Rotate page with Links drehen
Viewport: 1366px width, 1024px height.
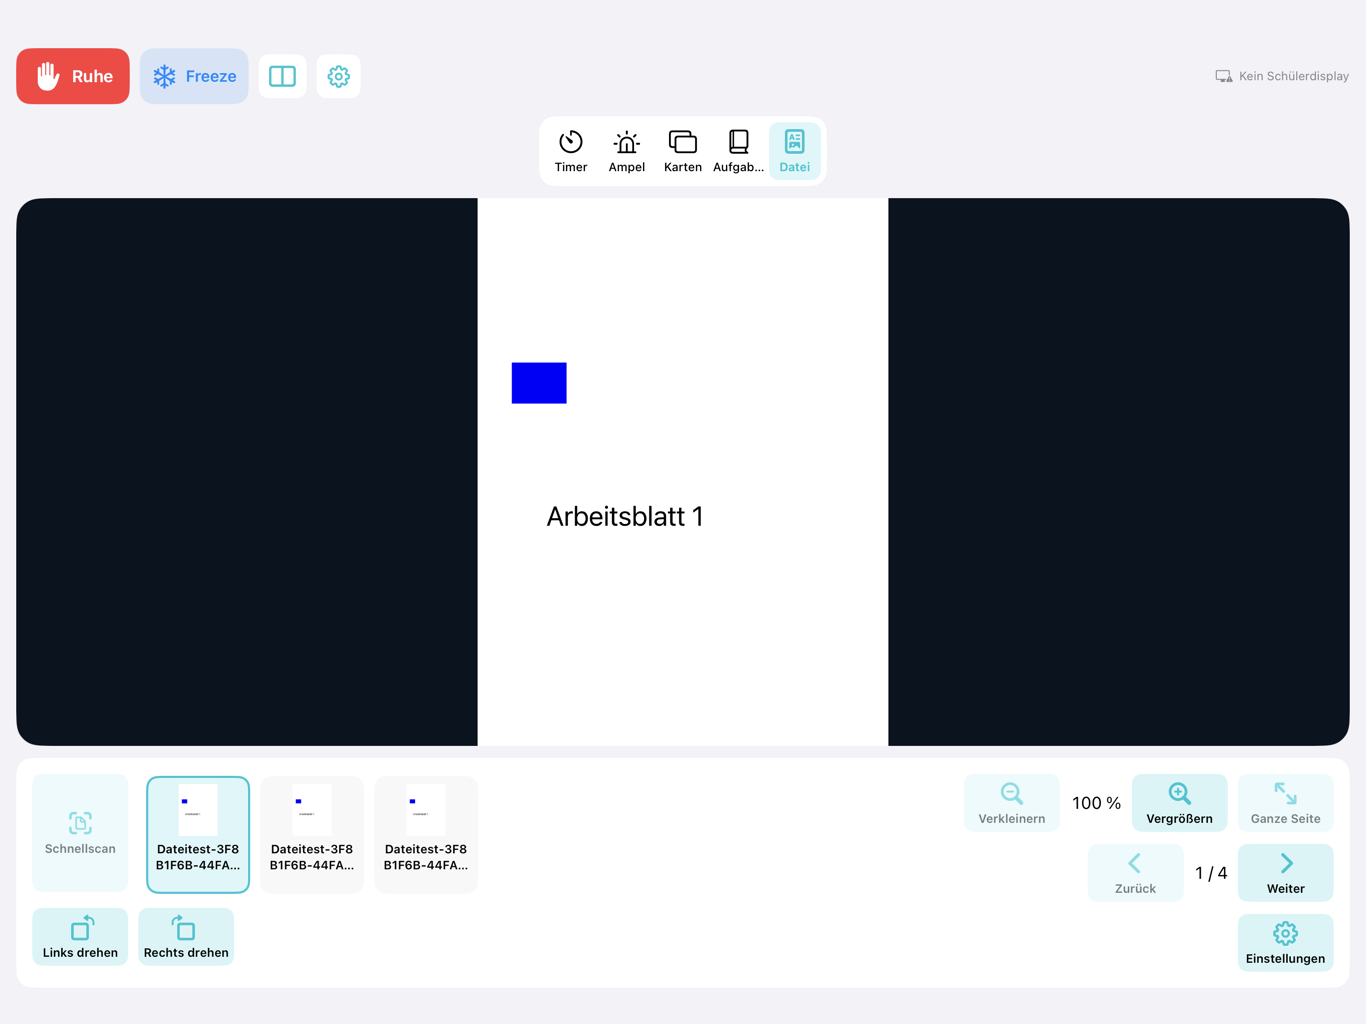pos(80,937)
